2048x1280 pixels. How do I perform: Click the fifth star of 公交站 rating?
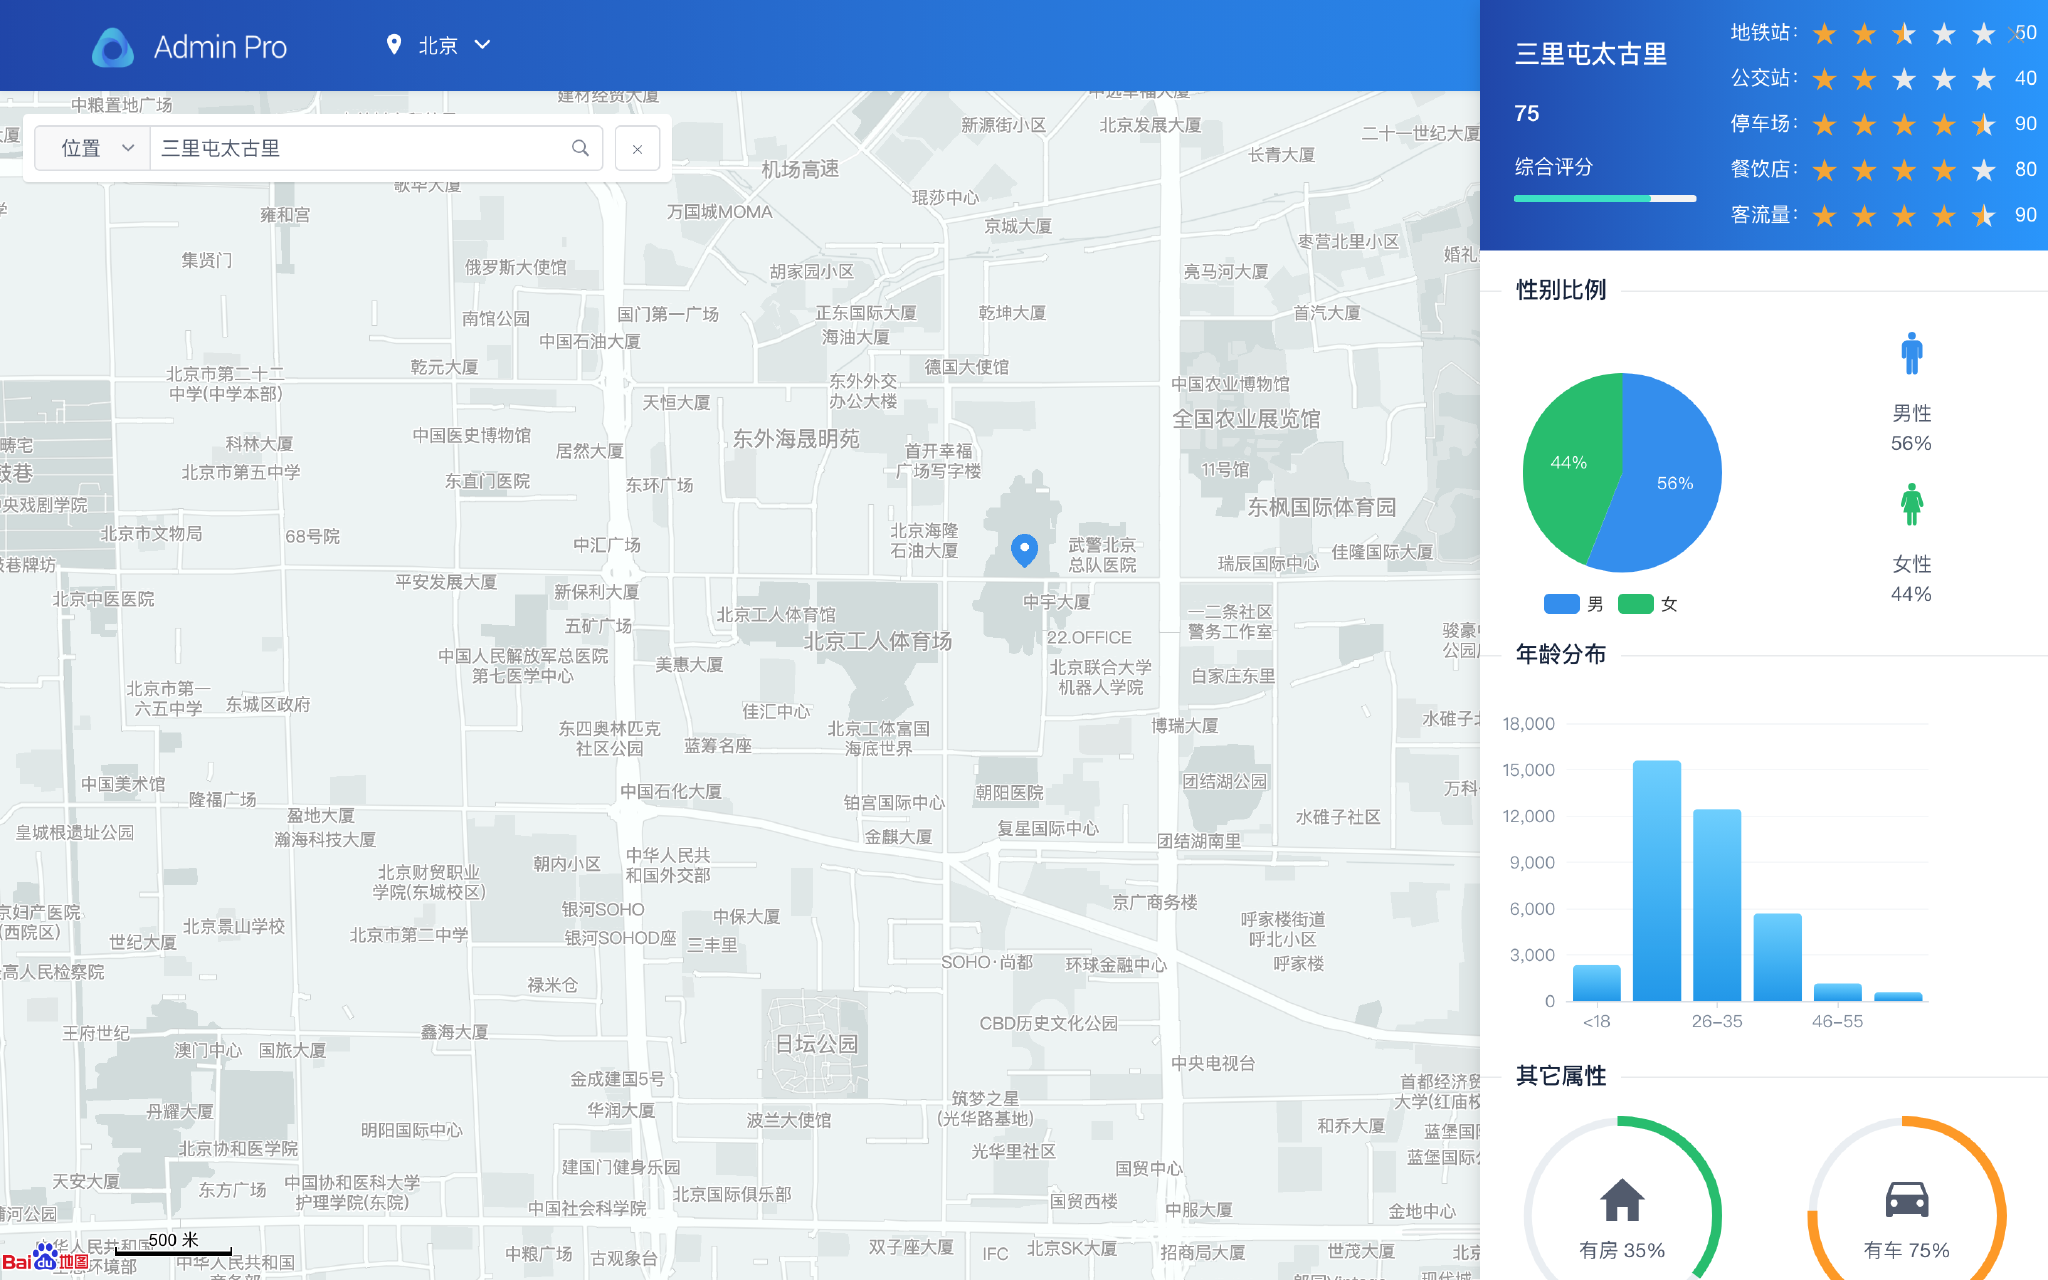pos(1984,79)
